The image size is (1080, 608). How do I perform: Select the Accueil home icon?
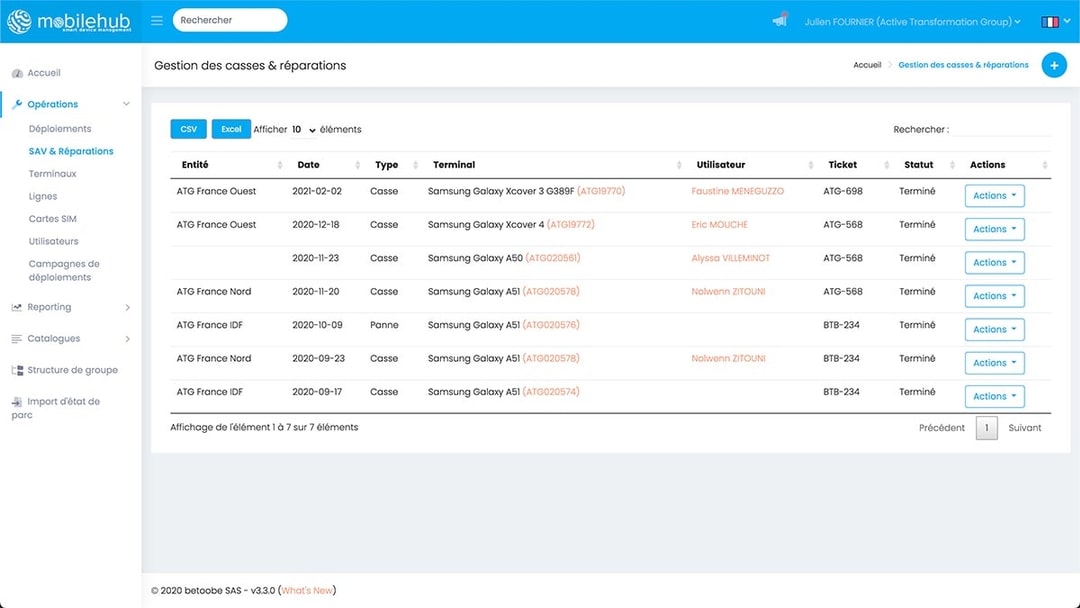[x=18, y=72]
